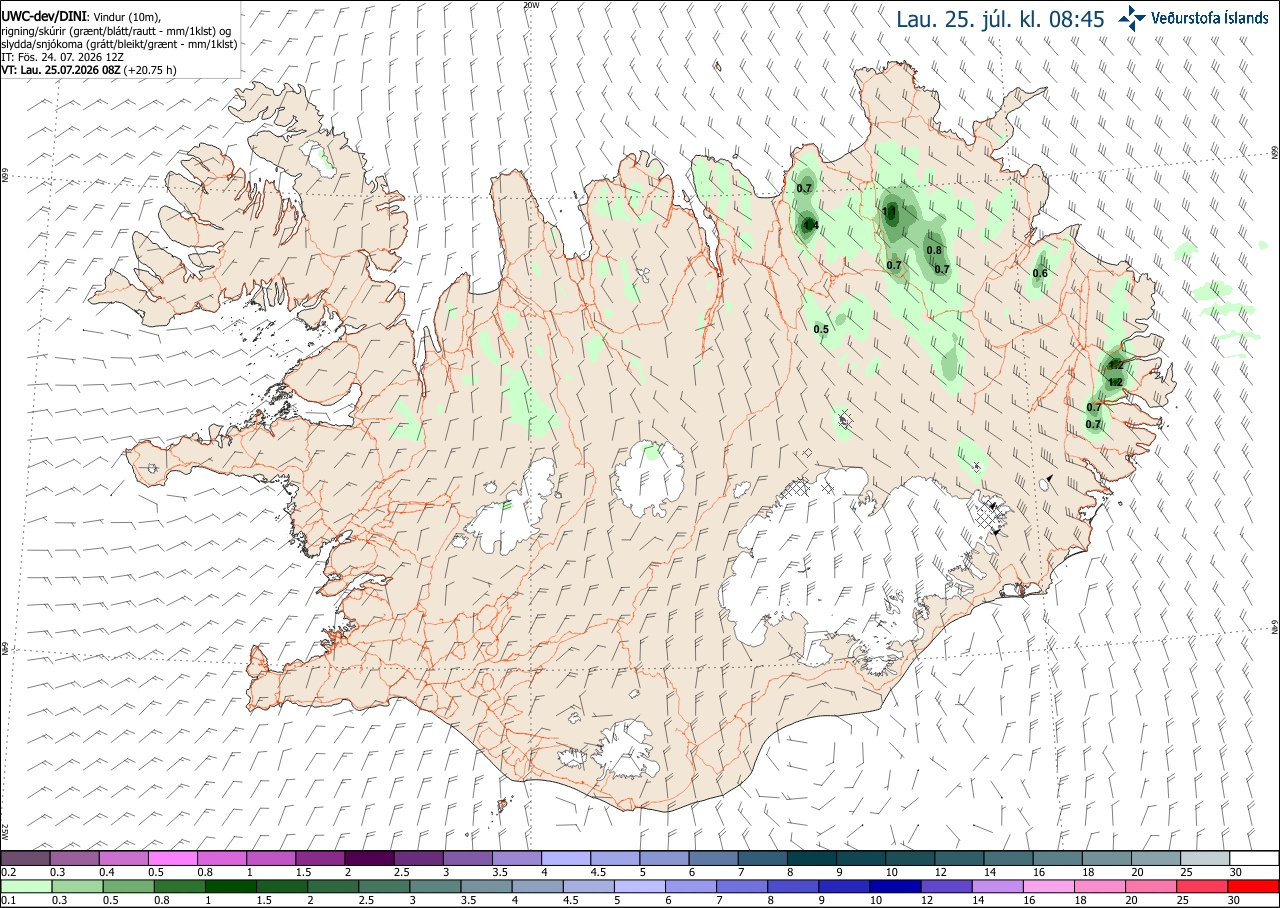This screenshot has width=1280, height=908.
Task: Pick the bright pink swatch between 0.5 and 0.8
Action: [172, 858]
